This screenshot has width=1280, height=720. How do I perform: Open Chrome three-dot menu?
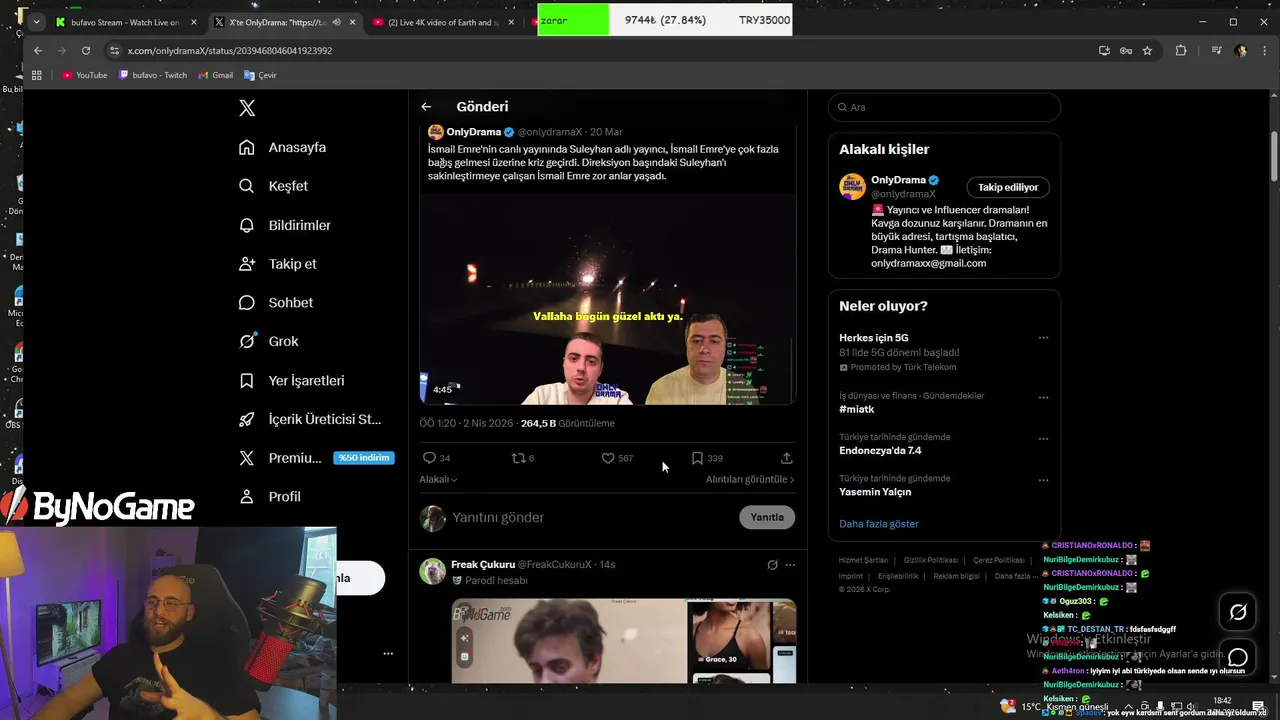pyautogui.click(x=1263, y=50)
